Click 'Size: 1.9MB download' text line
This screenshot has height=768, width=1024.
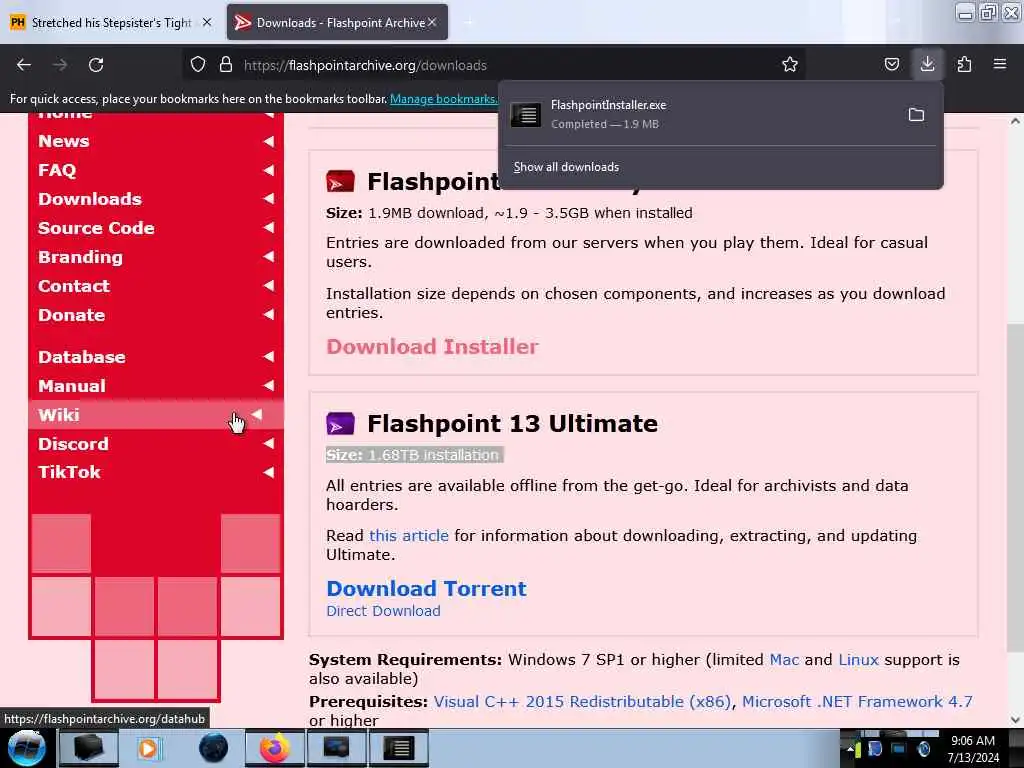(509, 213)
